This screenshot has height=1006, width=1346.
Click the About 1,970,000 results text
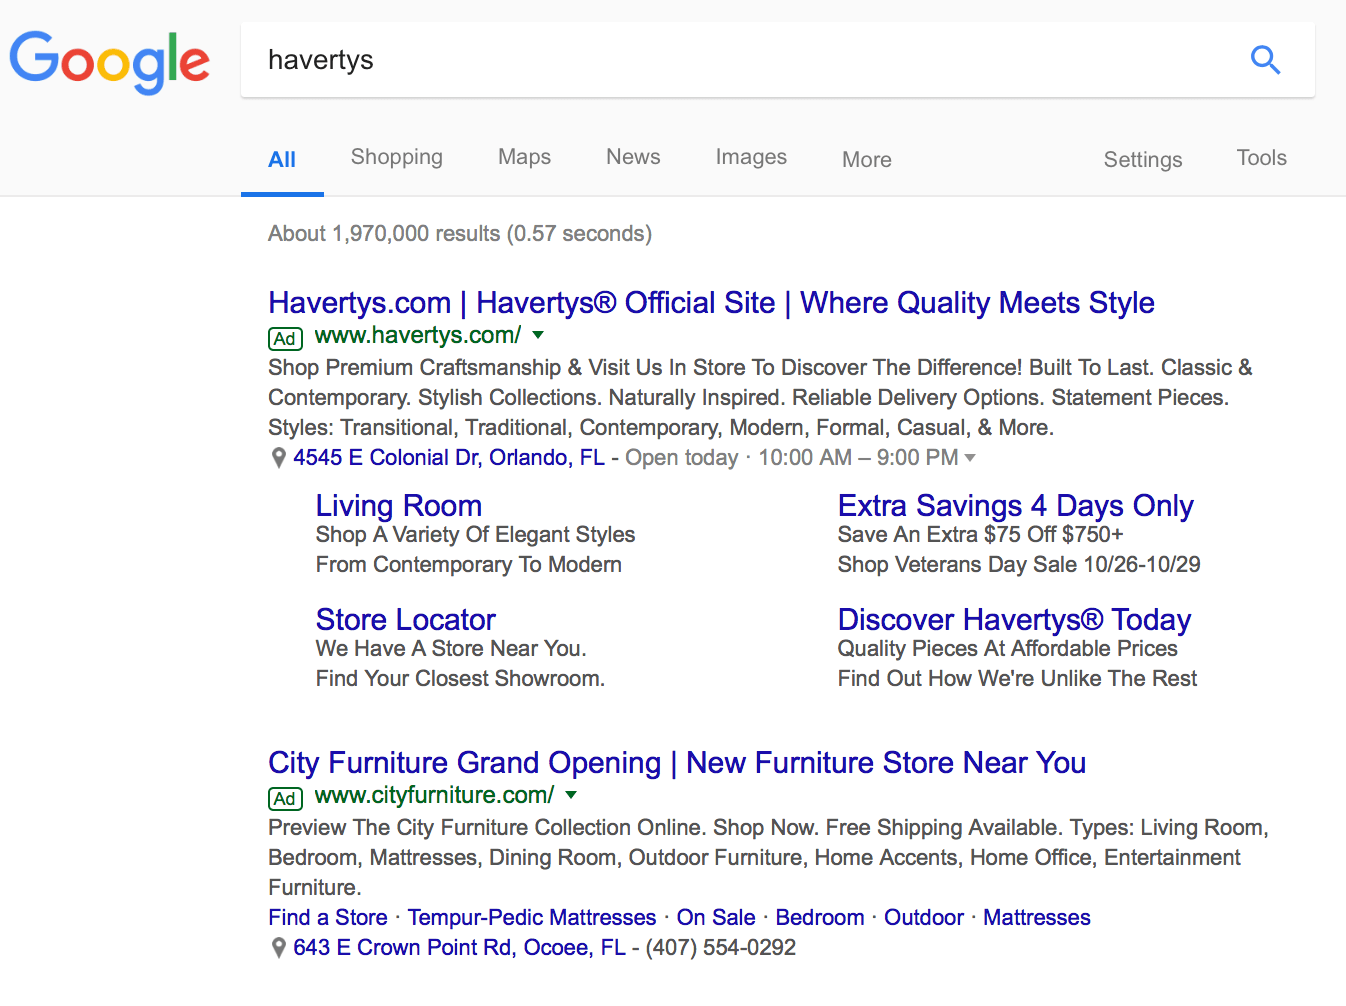[460, 234]
